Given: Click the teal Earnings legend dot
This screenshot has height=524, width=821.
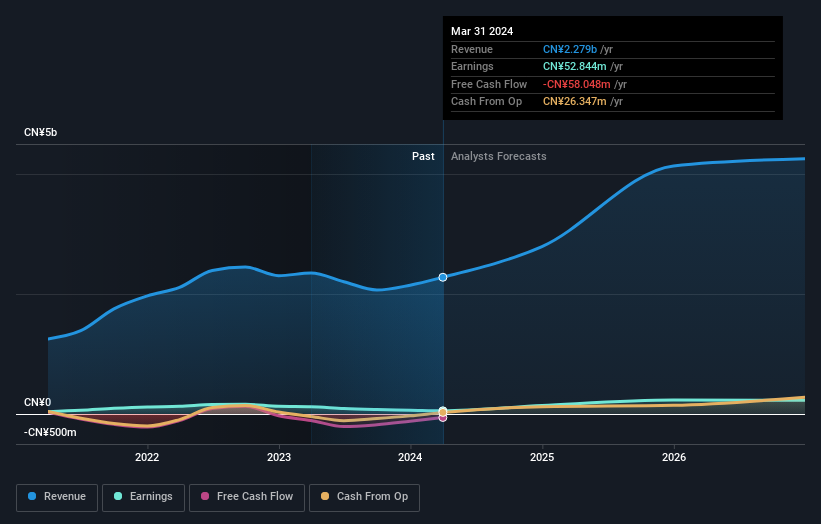Looking at the screenshot, I should [118, 496].
